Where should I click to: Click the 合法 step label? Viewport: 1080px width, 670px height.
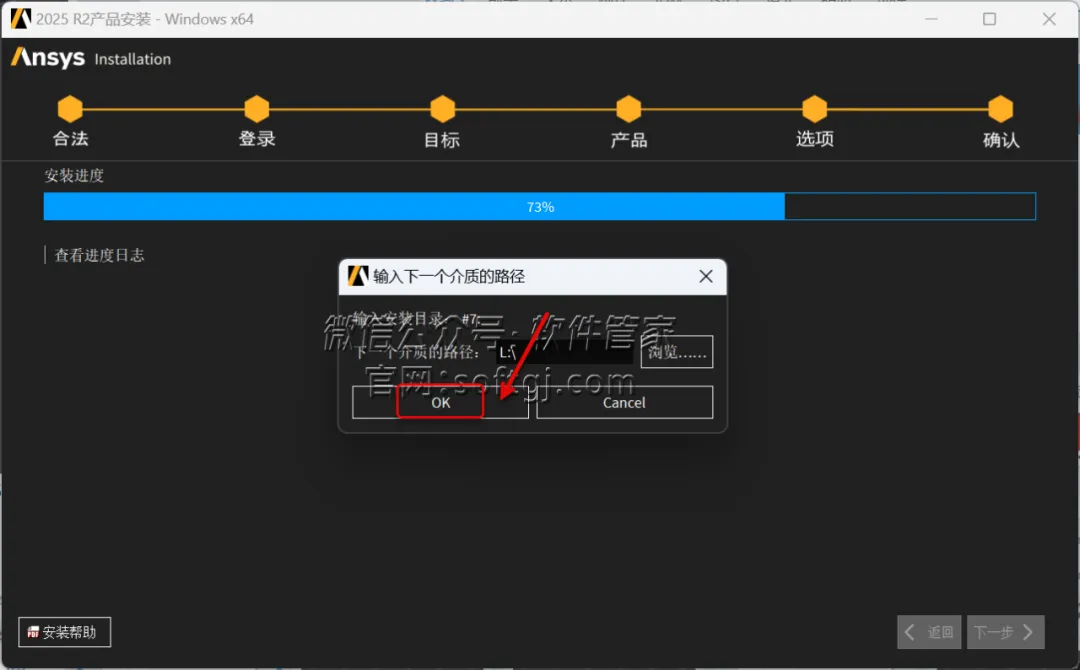coord(70,138)
